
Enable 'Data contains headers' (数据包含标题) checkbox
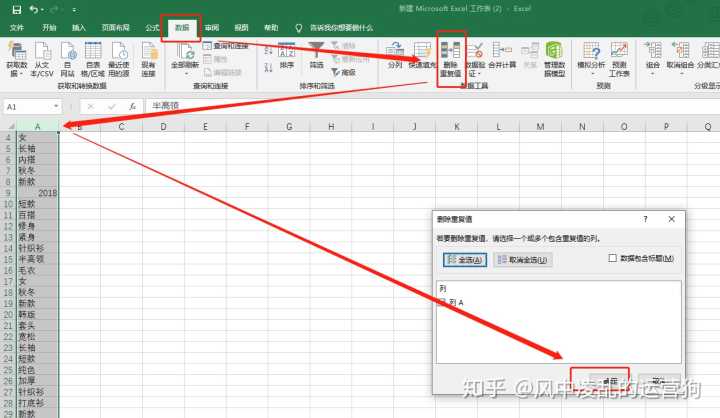tap(612, 259)
